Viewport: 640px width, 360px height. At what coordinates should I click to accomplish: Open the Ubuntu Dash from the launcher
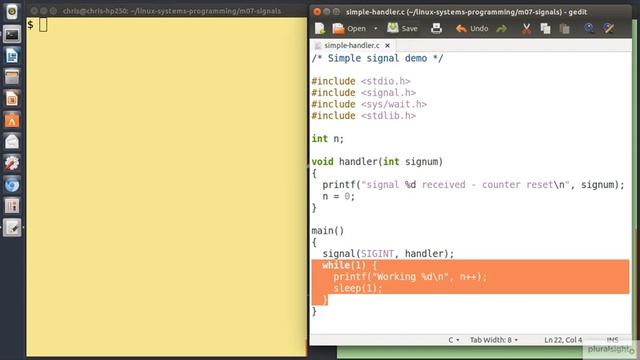12,12
